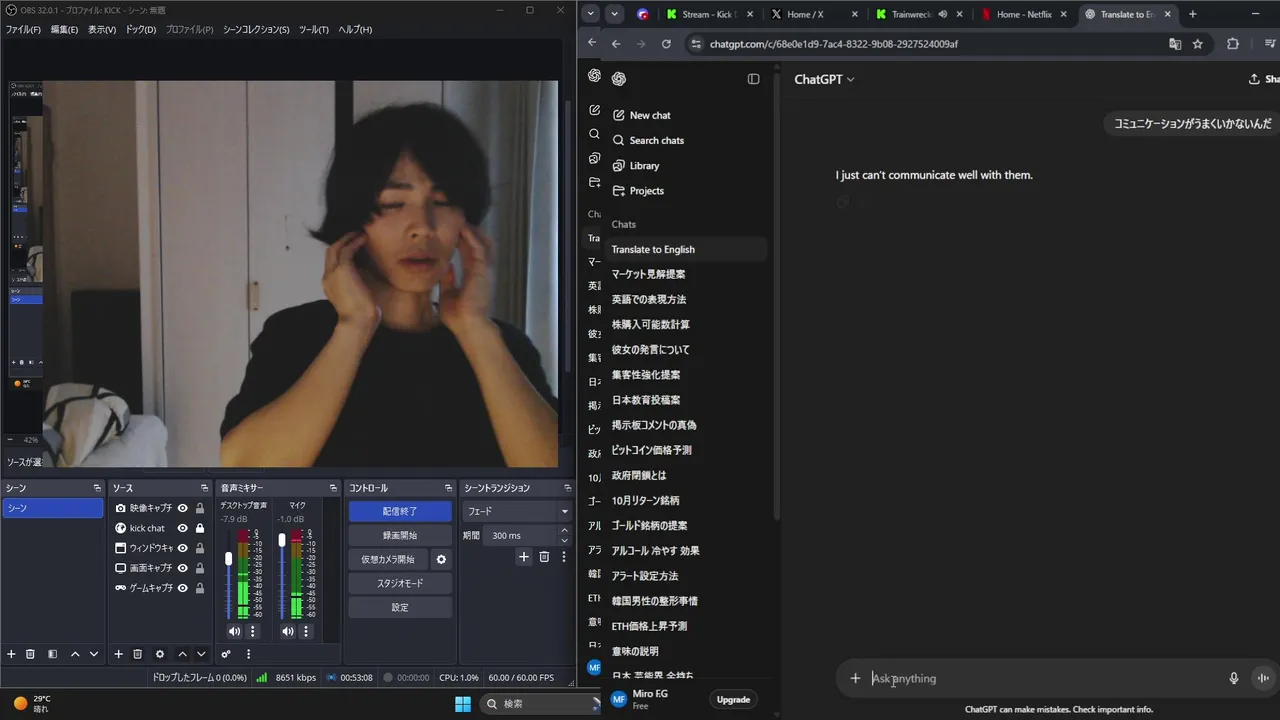Open browser extensions puzzle icon
1280x720 pixels.
pyautogui.click(x=1232, y=44)
